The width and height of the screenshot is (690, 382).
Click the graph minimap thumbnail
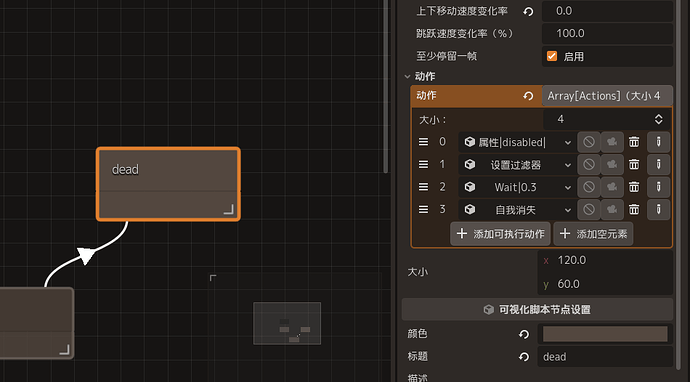[x=287, y=323]
